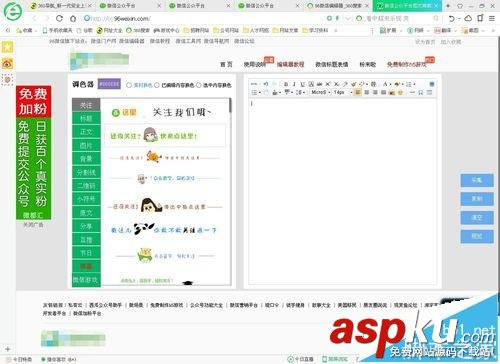
Task: Click the fullscreen icon in editor toolbar
Action: click(x=432, y=84)
